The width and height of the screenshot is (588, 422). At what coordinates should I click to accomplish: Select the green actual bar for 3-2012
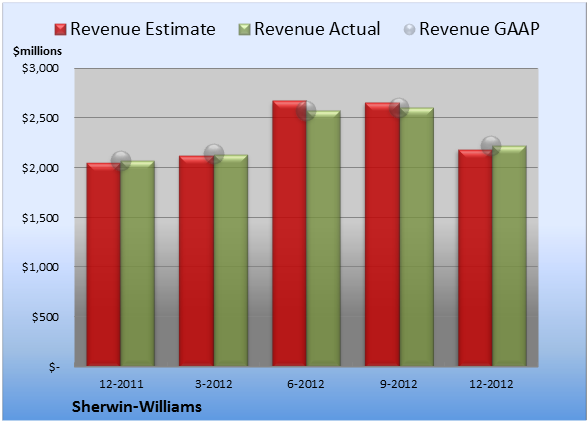click(231, 260)
